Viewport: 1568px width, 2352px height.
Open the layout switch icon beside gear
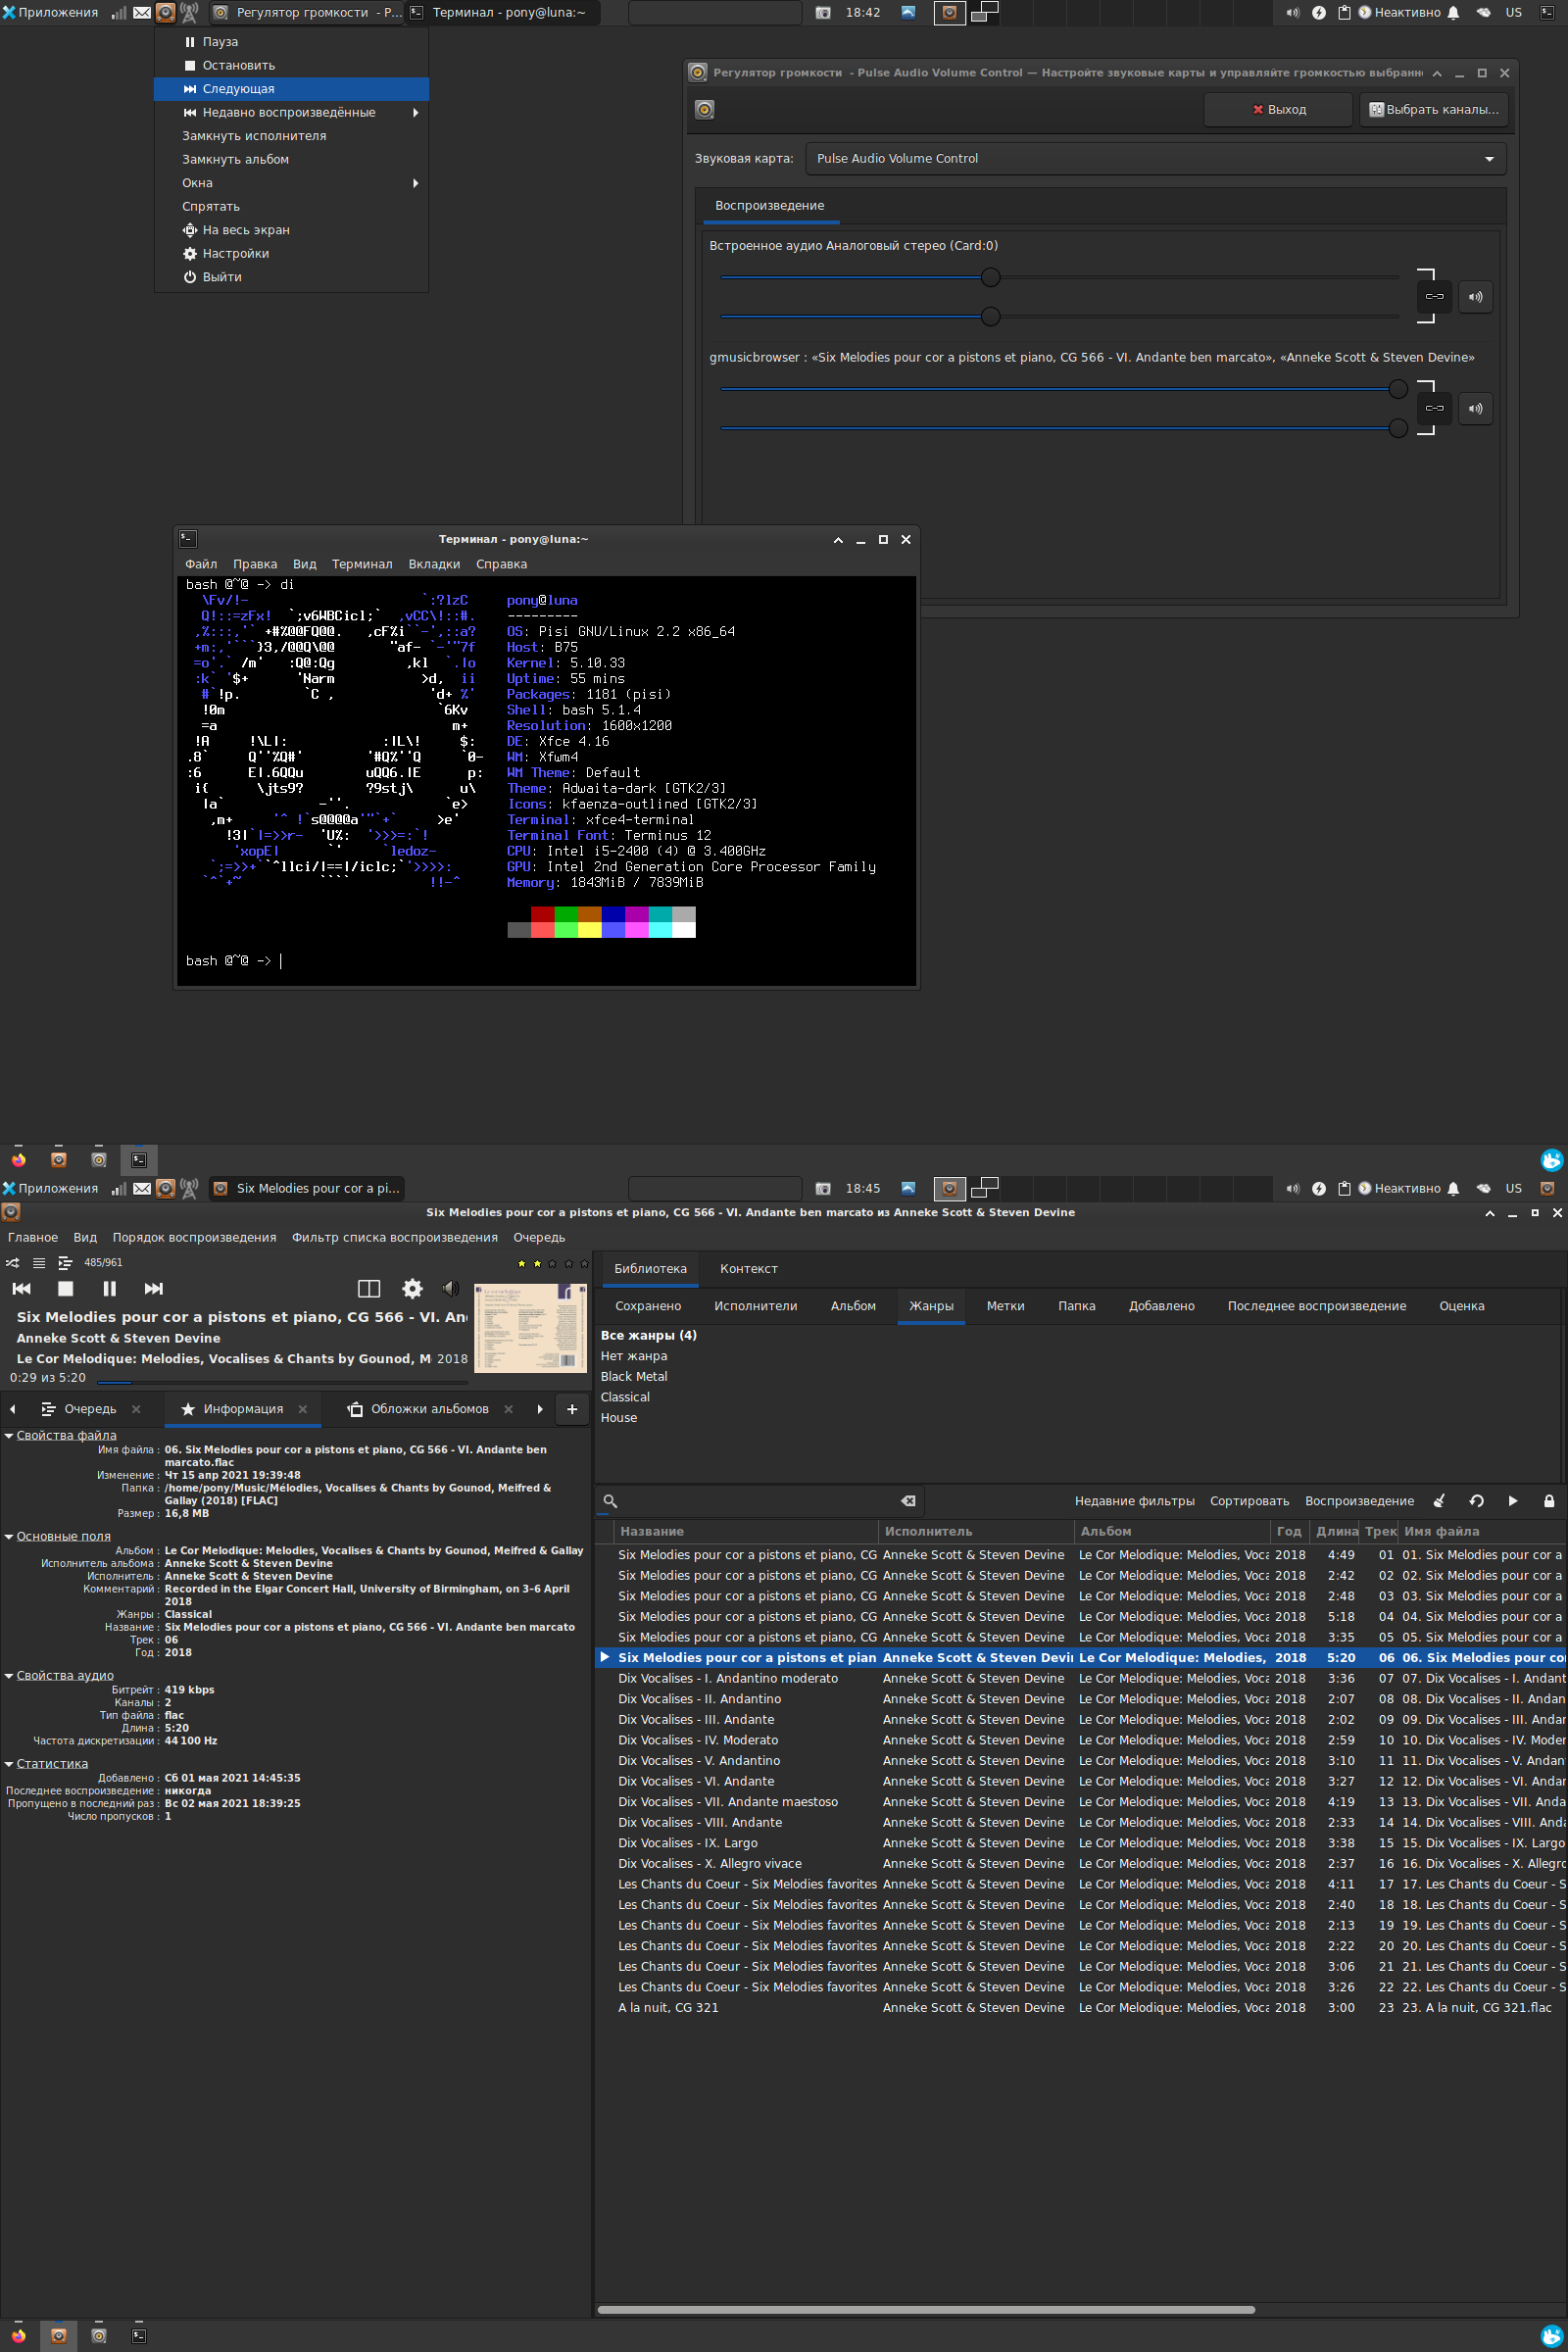(x=369, y=1289)
